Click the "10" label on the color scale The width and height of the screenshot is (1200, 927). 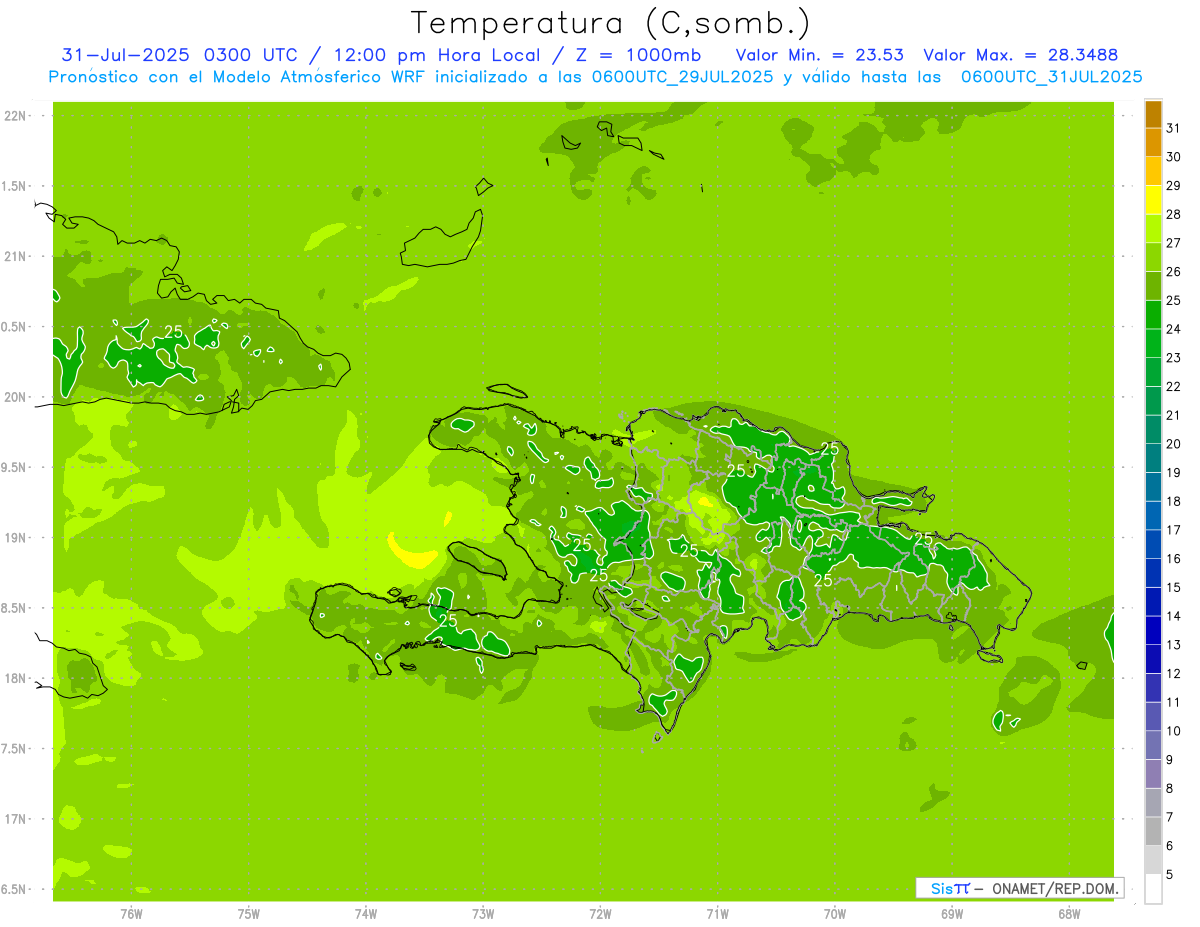[1174, 731]
